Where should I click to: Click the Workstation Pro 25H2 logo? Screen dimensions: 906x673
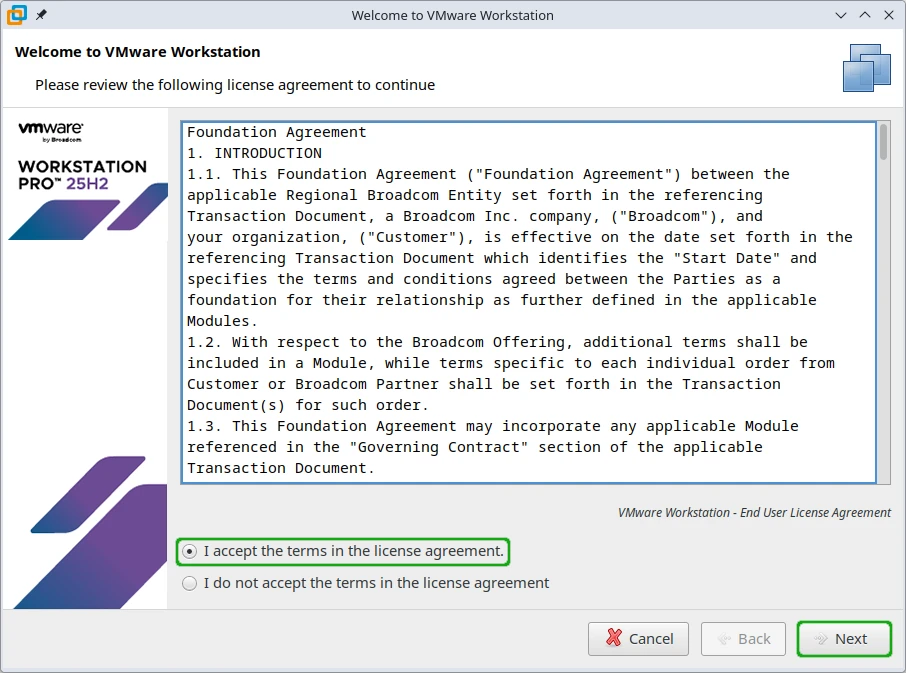point(82,175)
